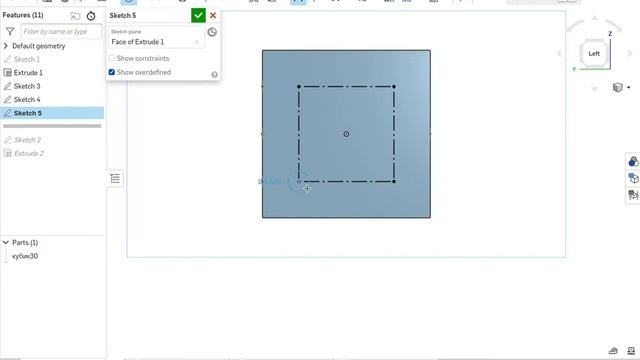
Task: Open help icon in the Sketch 5 dialog
Action: 214,75
